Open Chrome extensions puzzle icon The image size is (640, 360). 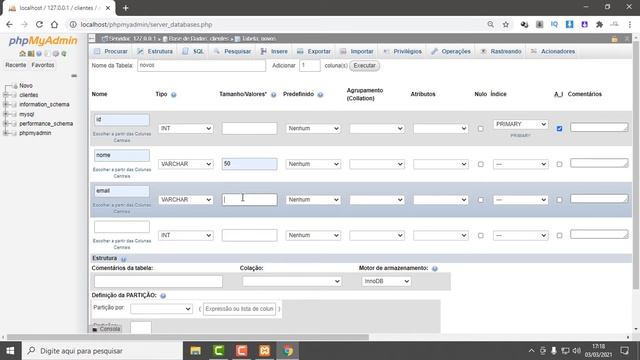[599, 24]
